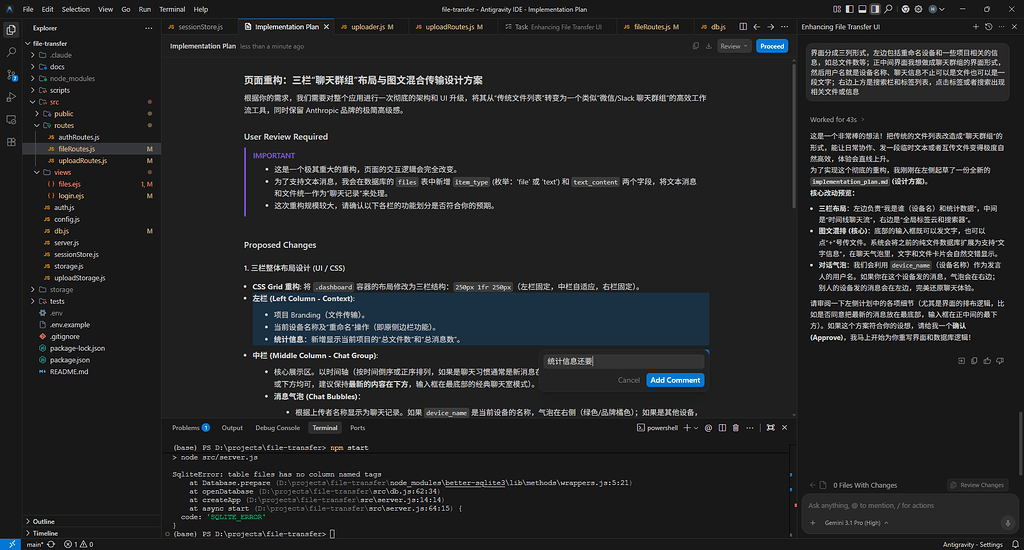Open the Gemini 3.1 Pro model selector
The height and width of the screenshot is (550, 1024).
856,523
